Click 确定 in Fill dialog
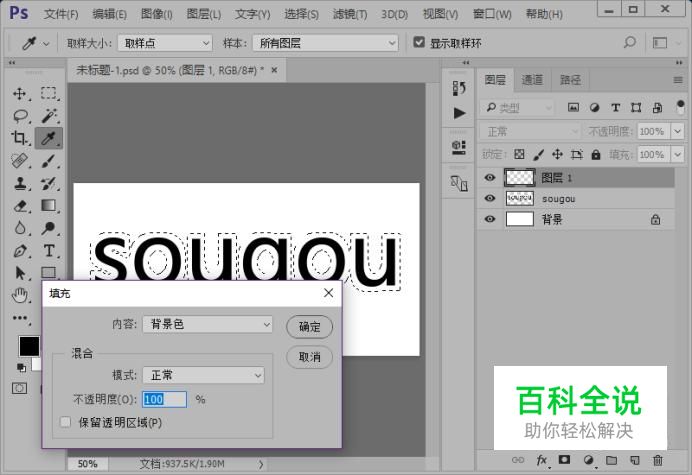The width and height of the screenshot is (692, 475). coord(309,327)
